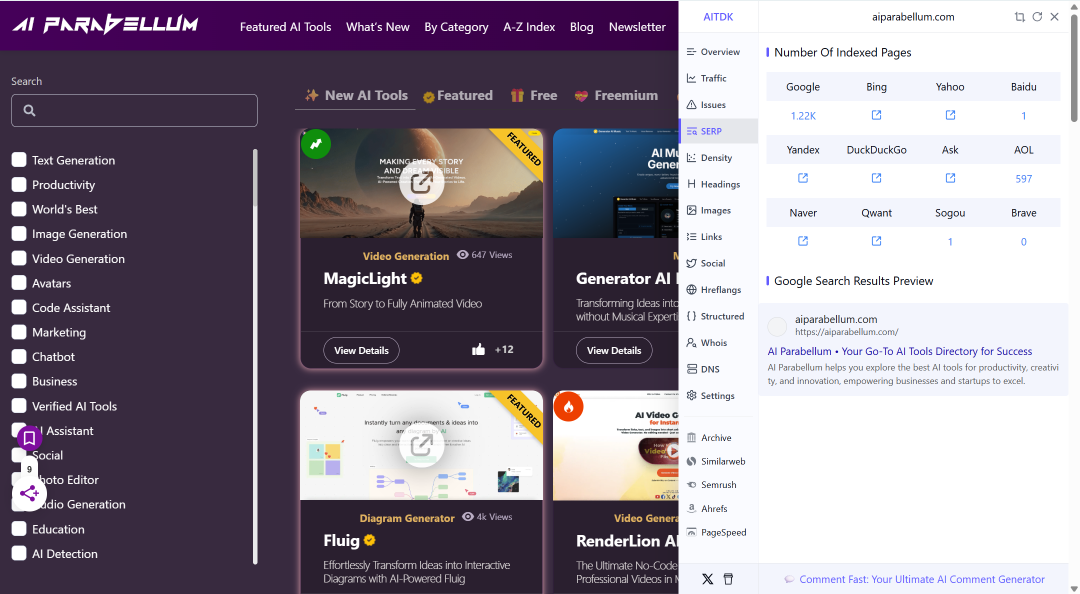The height and width of the screenshot is (594, 1080).
Task: Open Featured AI Tools in top navigation
Action: tap(285, 27)
